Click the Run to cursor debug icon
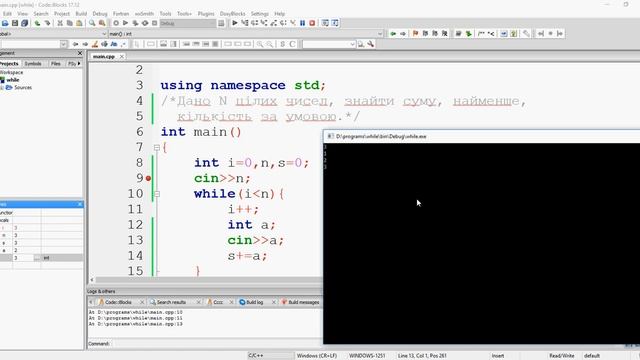This screenshot has width=640, height=360. tap(244, 23)
